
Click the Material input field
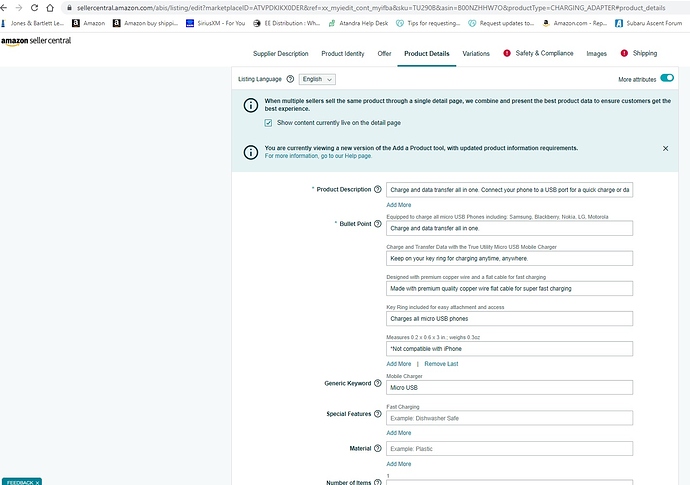pyautogui.click(x=509, y=449)
